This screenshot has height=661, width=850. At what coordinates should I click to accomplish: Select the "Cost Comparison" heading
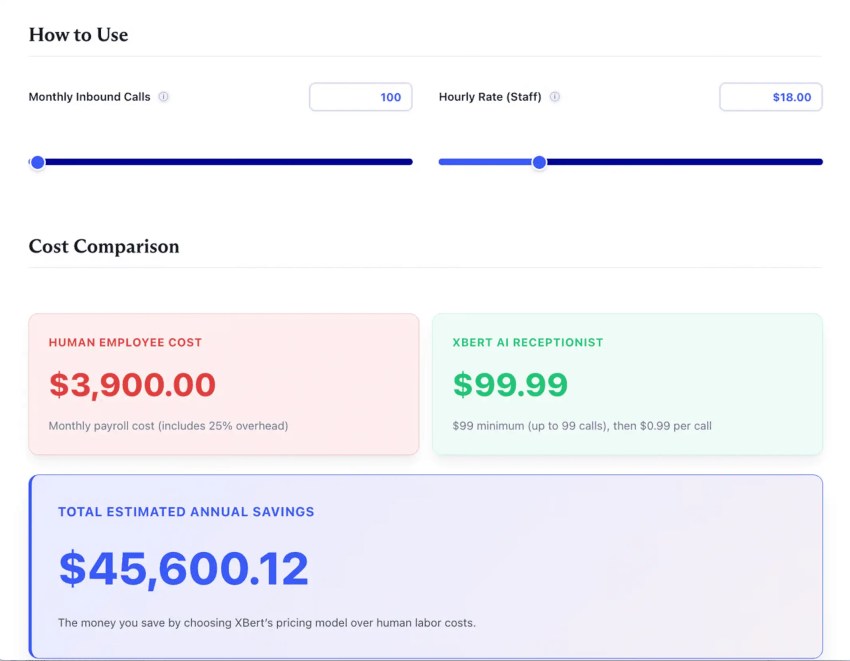104,246
